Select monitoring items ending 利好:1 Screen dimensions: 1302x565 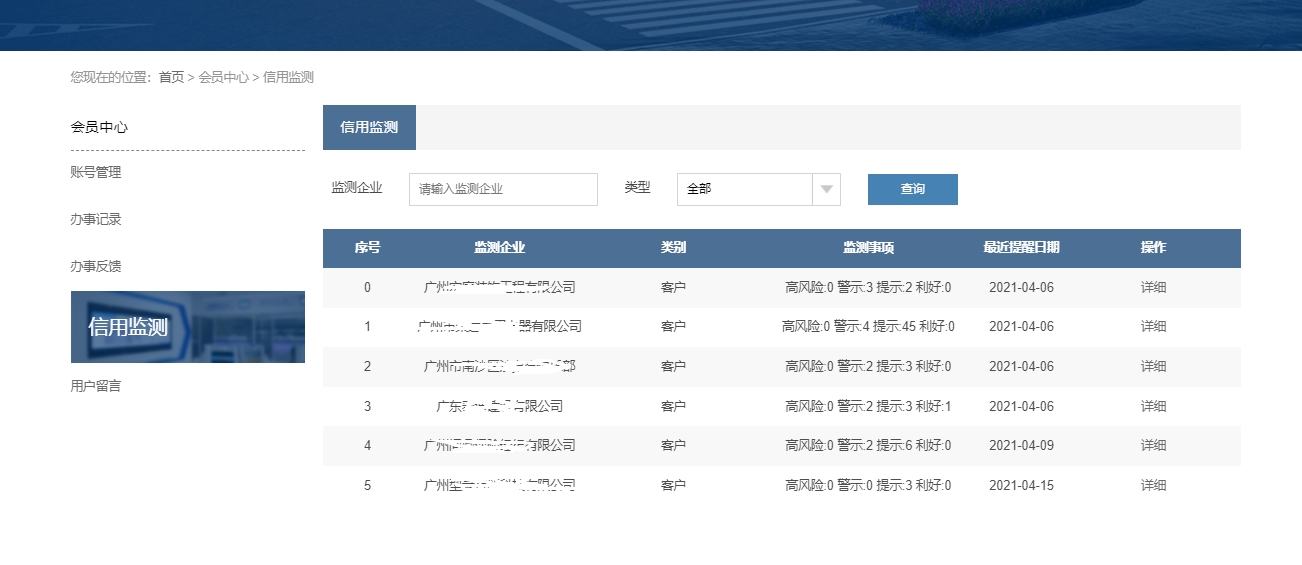click(x=868, y=406)
